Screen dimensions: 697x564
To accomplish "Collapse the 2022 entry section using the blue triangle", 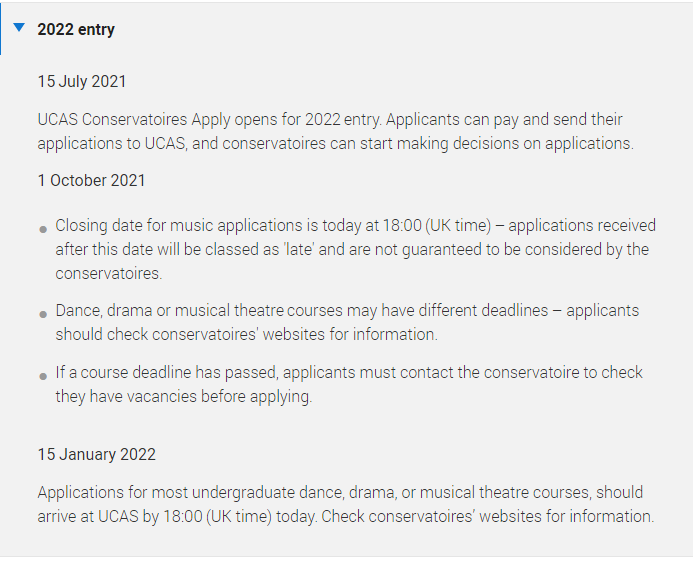I will [19, 28].
